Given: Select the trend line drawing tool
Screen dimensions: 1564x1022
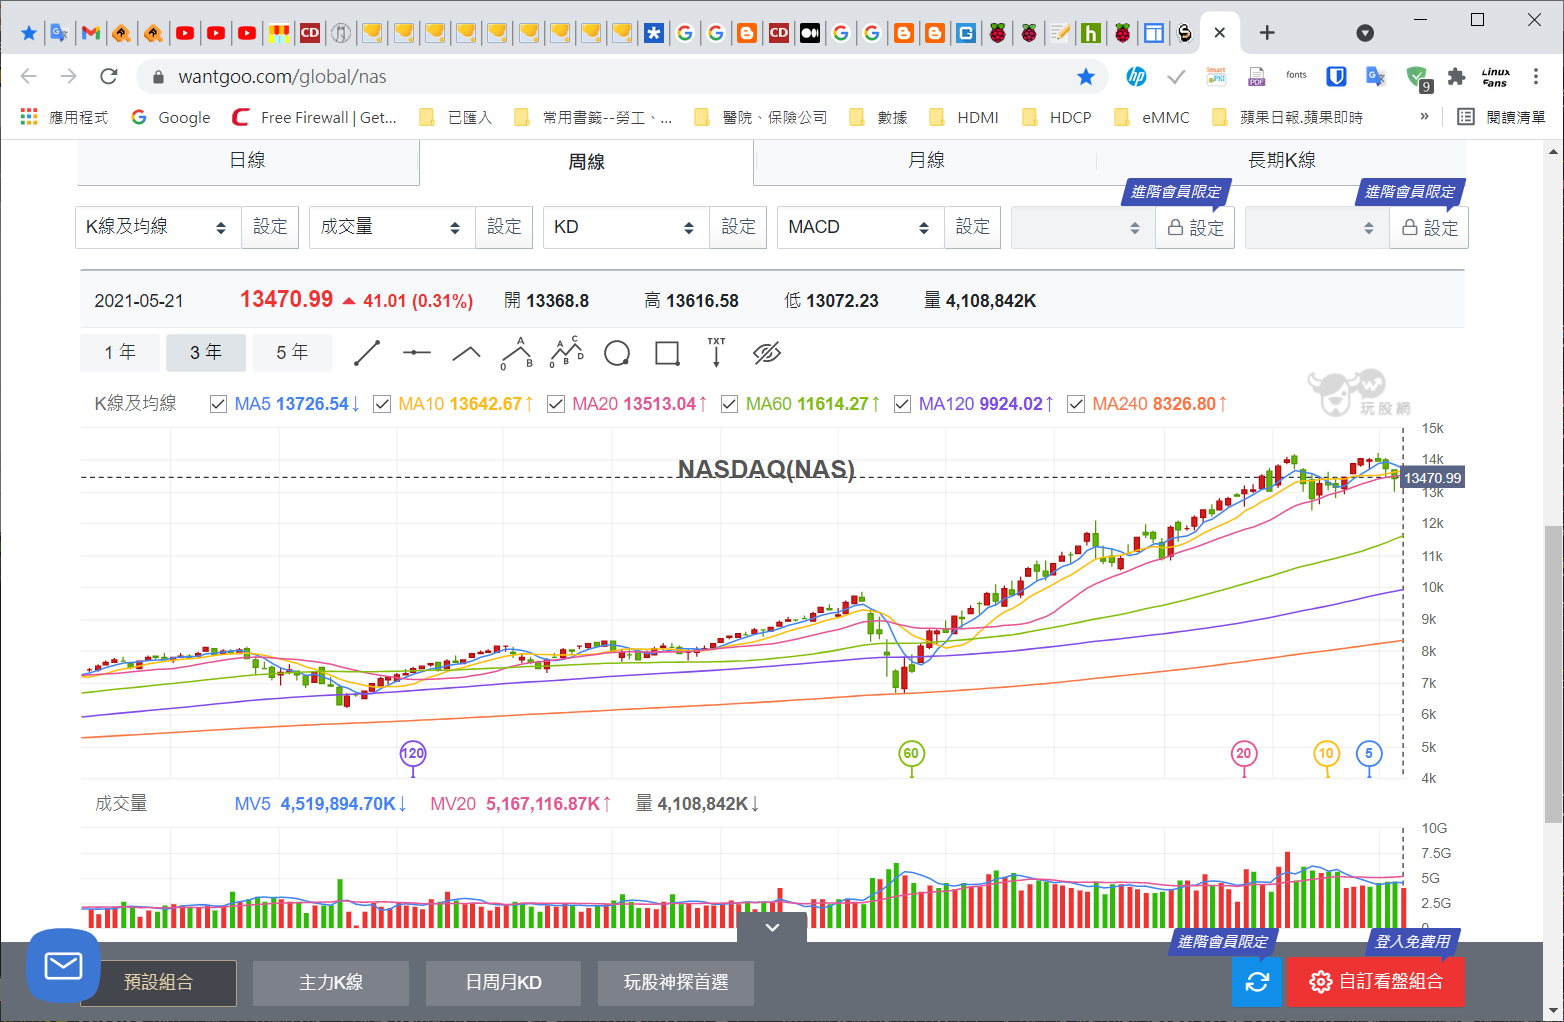Looking at the screenshot, I should click(x=367, y=353).
